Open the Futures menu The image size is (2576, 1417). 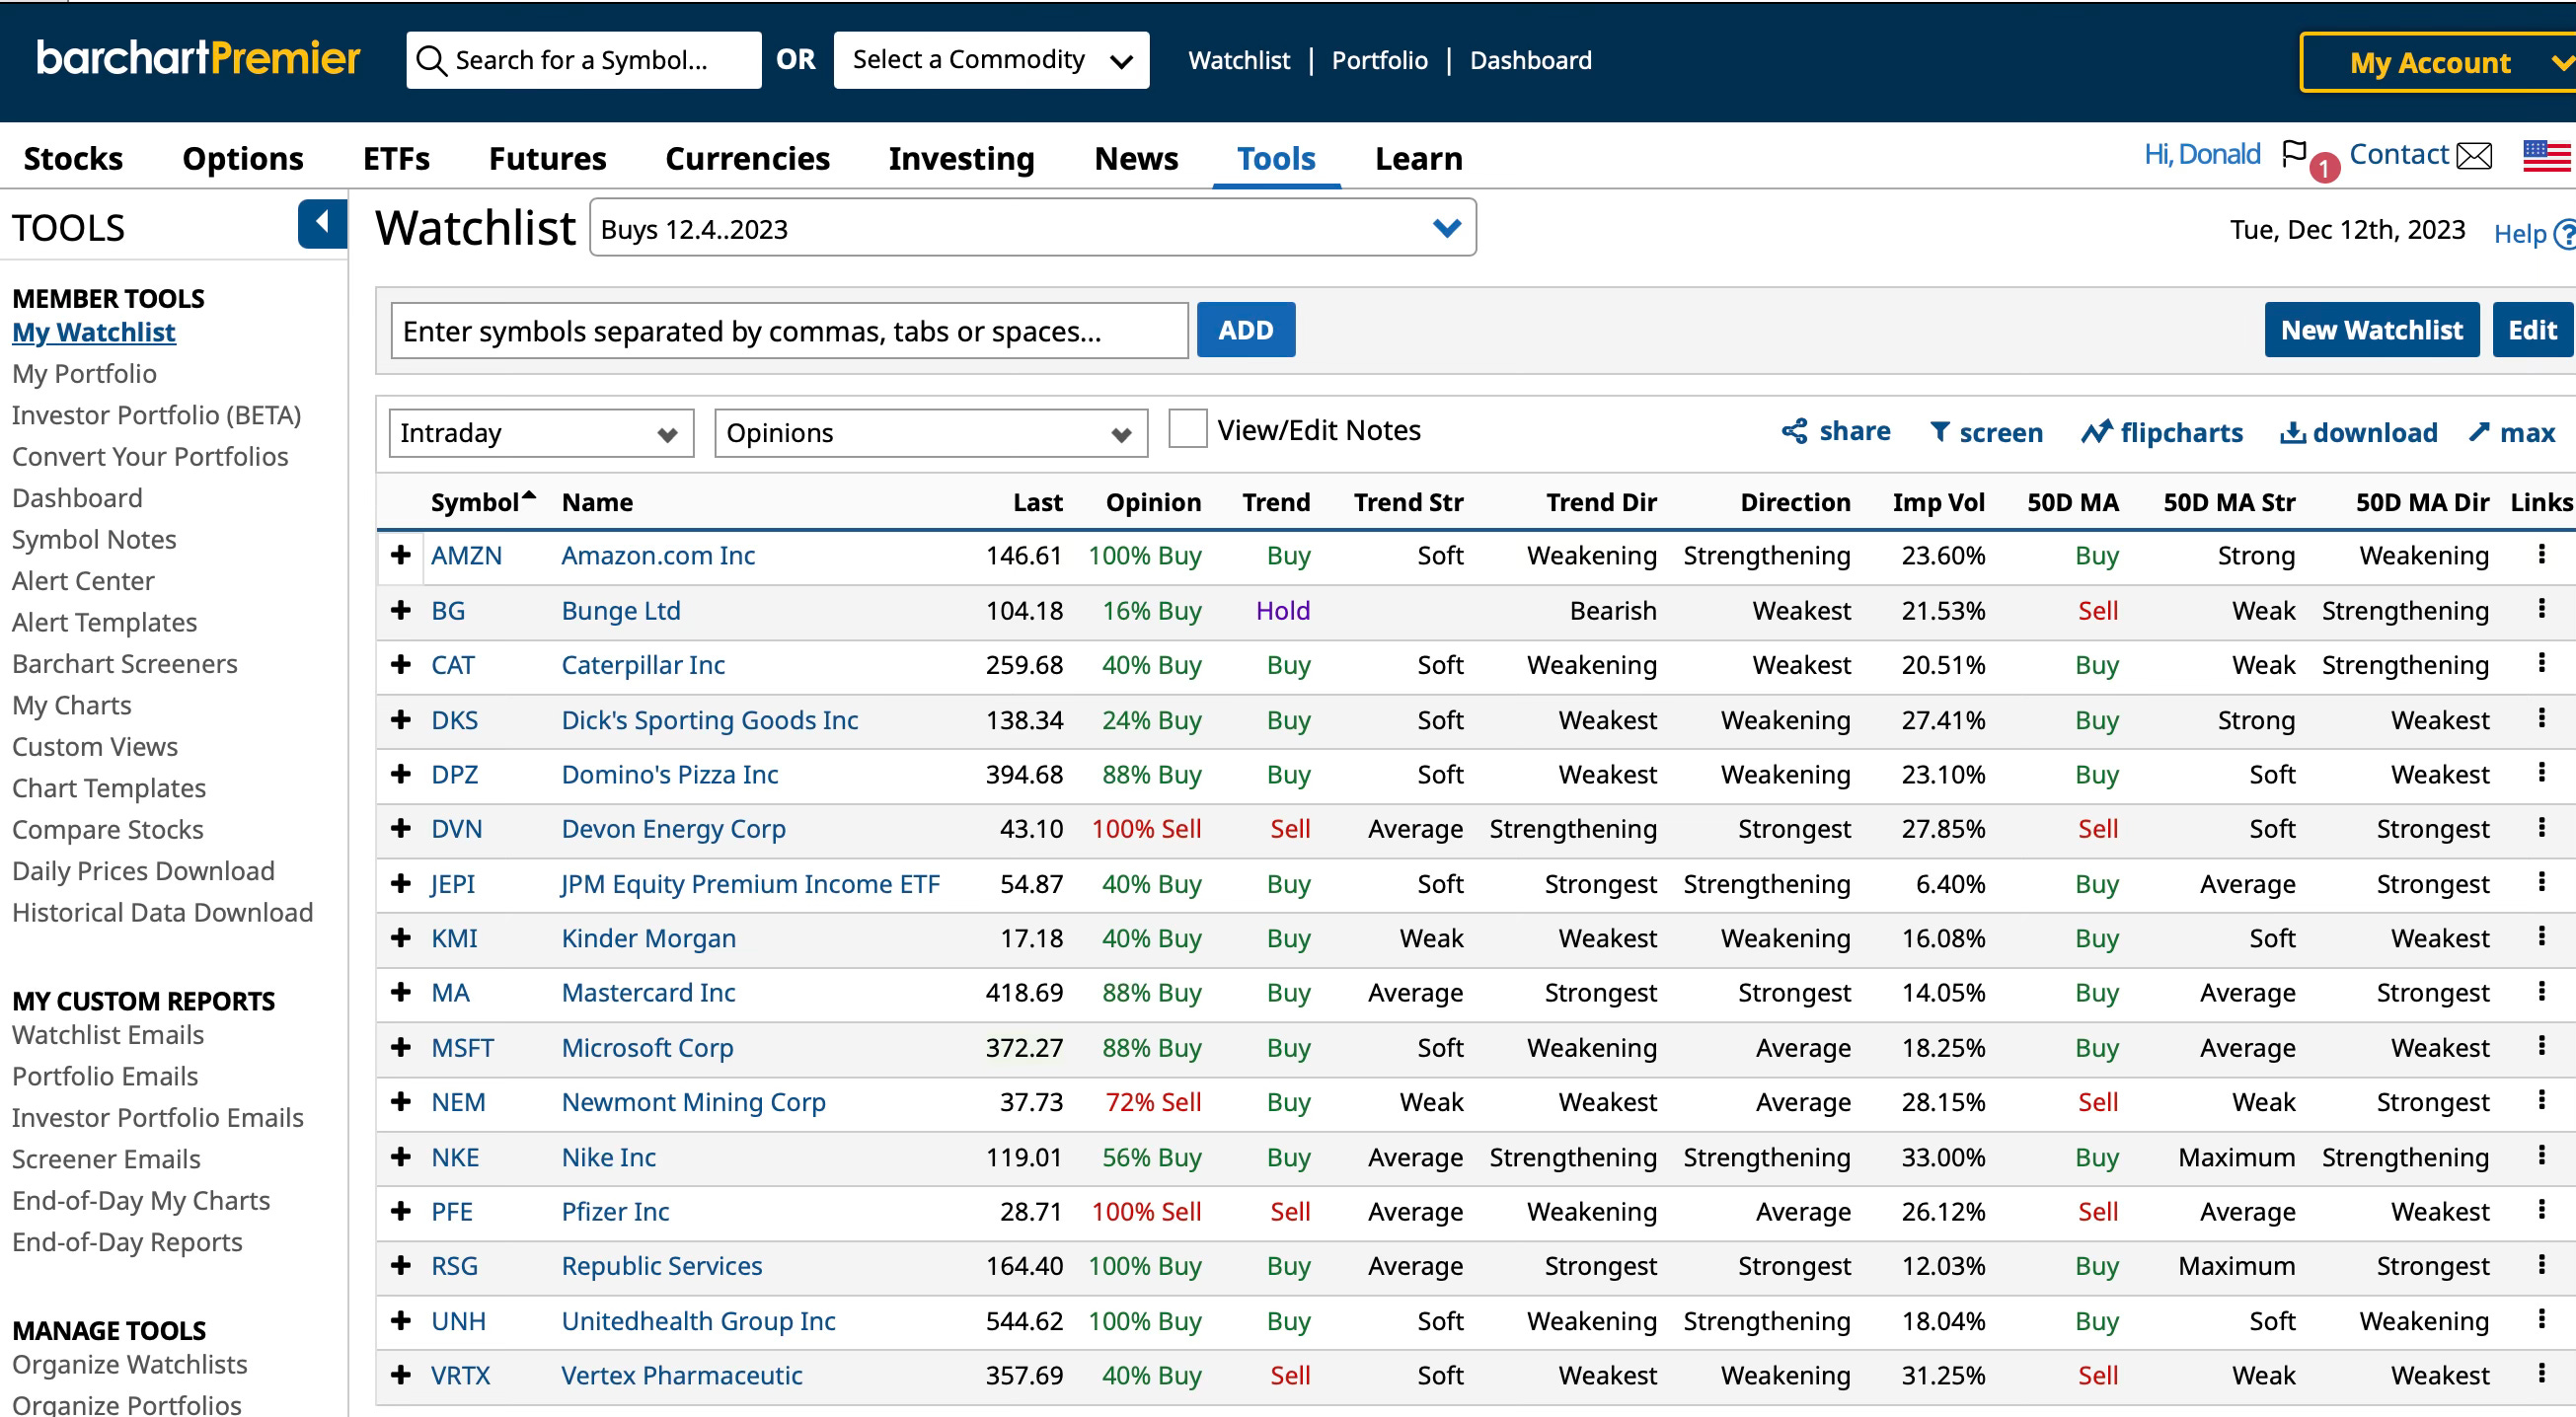click(547, 158)
